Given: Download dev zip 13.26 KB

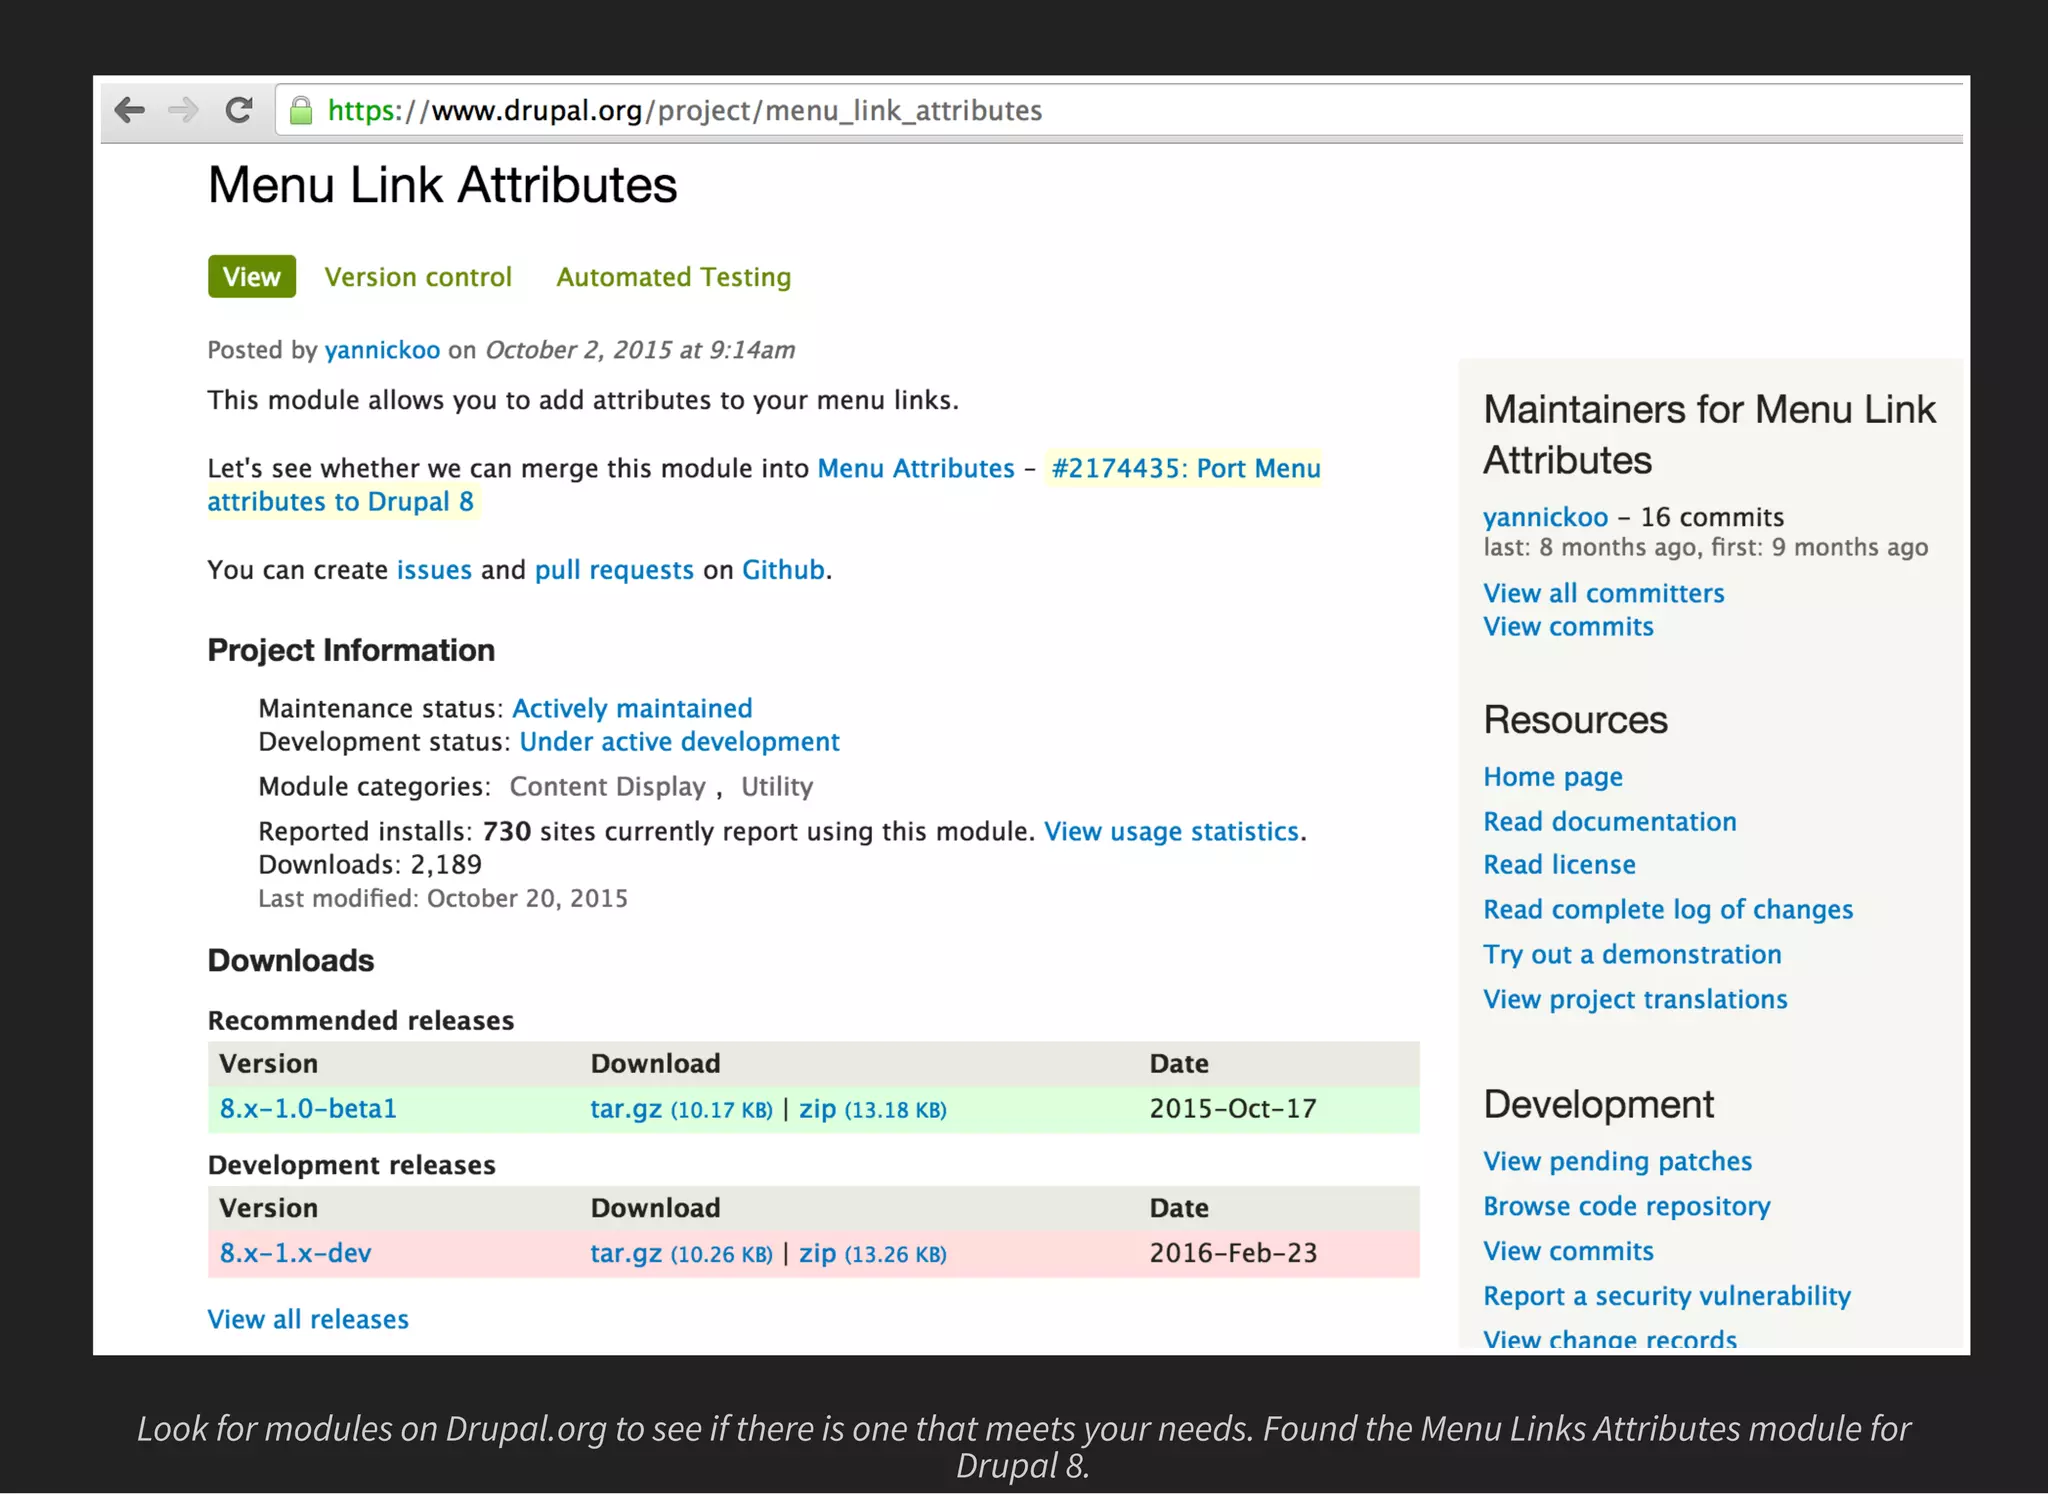Looking at the screenshot, I should pyautogui.click(x=872, y=1253).
